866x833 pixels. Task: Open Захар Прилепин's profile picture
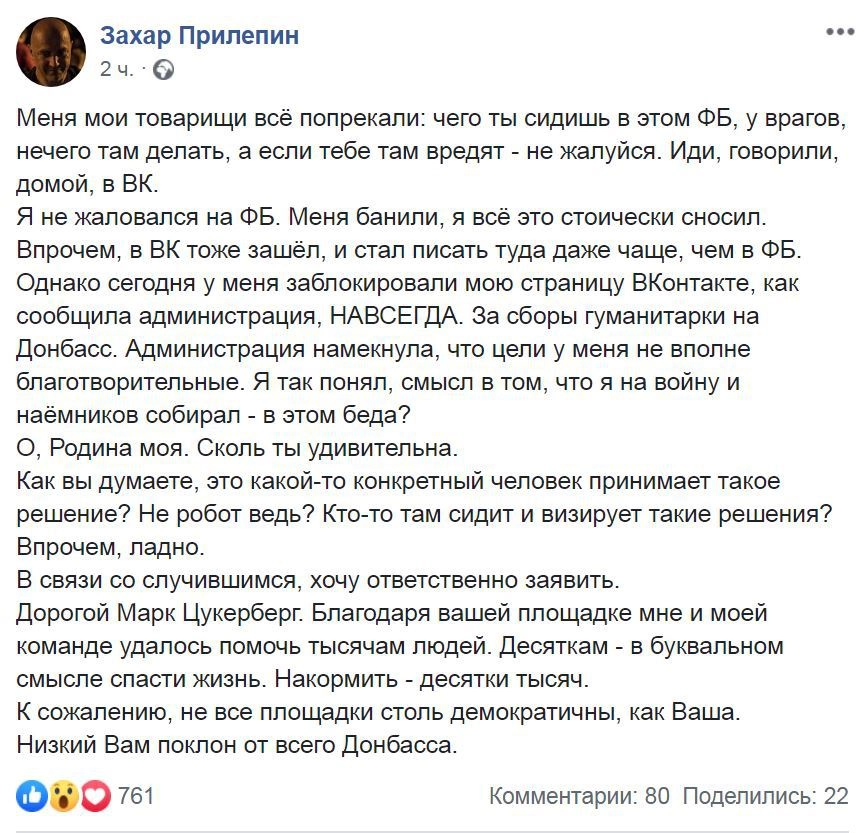51,52
